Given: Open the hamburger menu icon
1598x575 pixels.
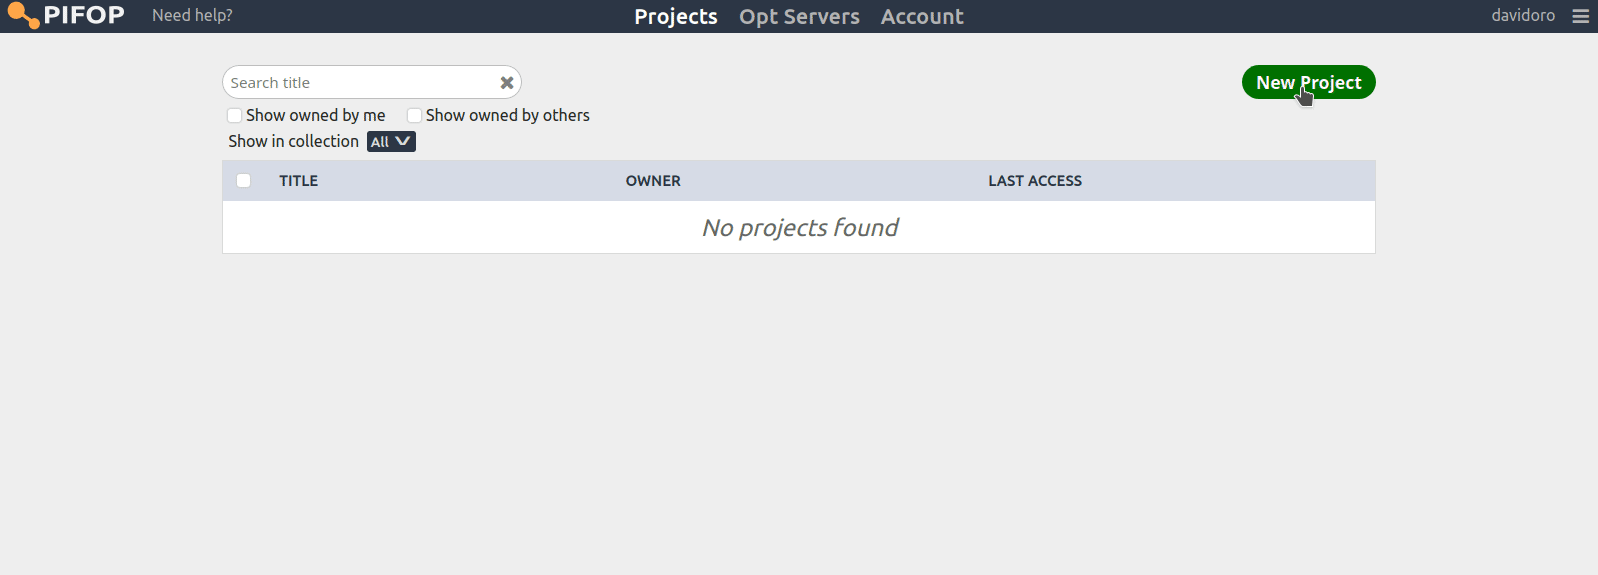Looking at the screenshot, I should point(1581,16).
